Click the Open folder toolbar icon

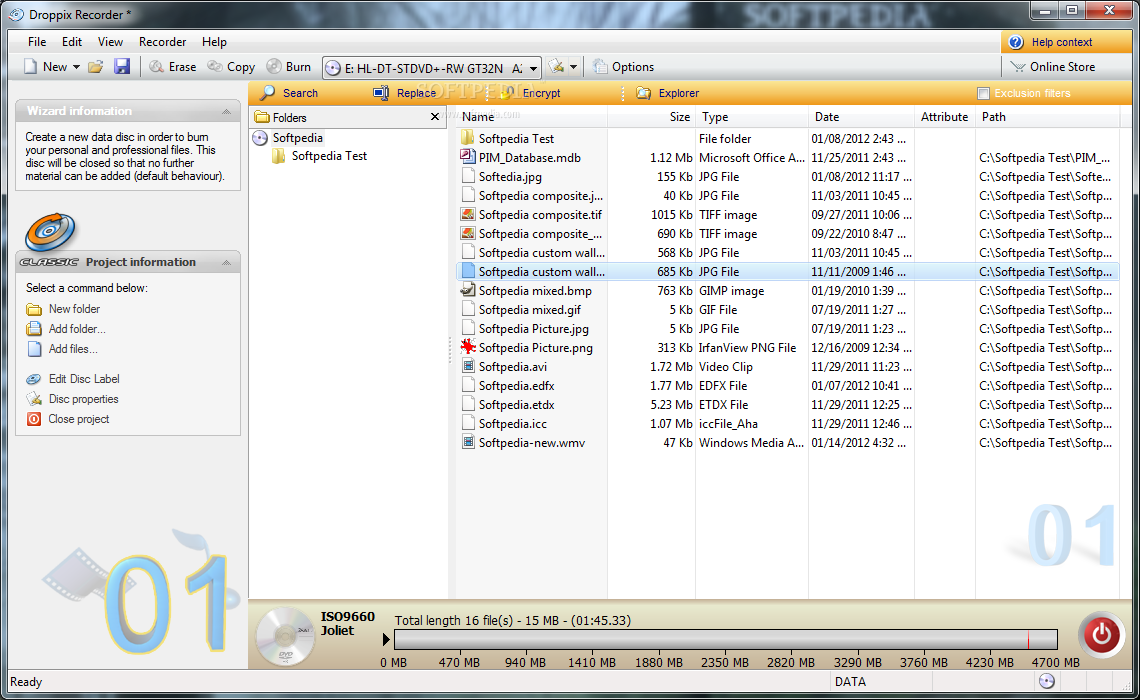95,67
